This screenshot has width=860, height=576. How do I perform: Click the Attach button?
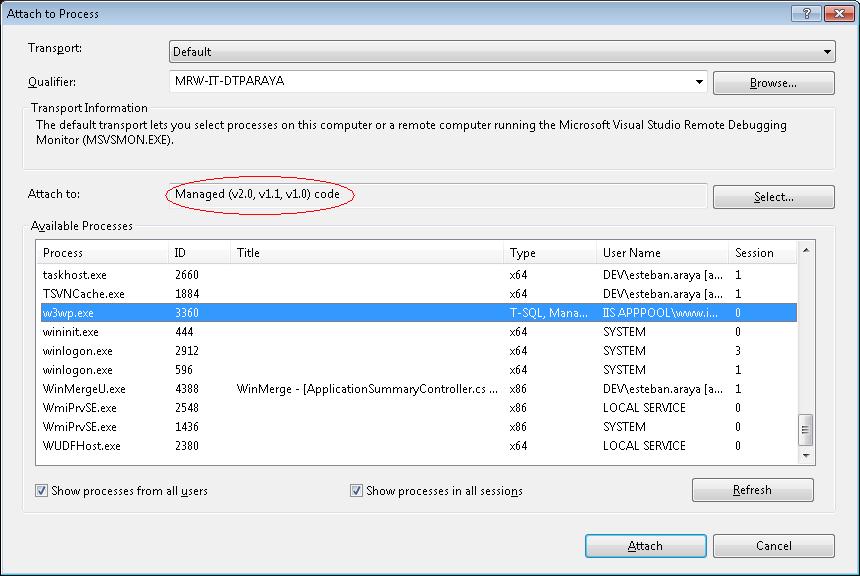(645, 545)
